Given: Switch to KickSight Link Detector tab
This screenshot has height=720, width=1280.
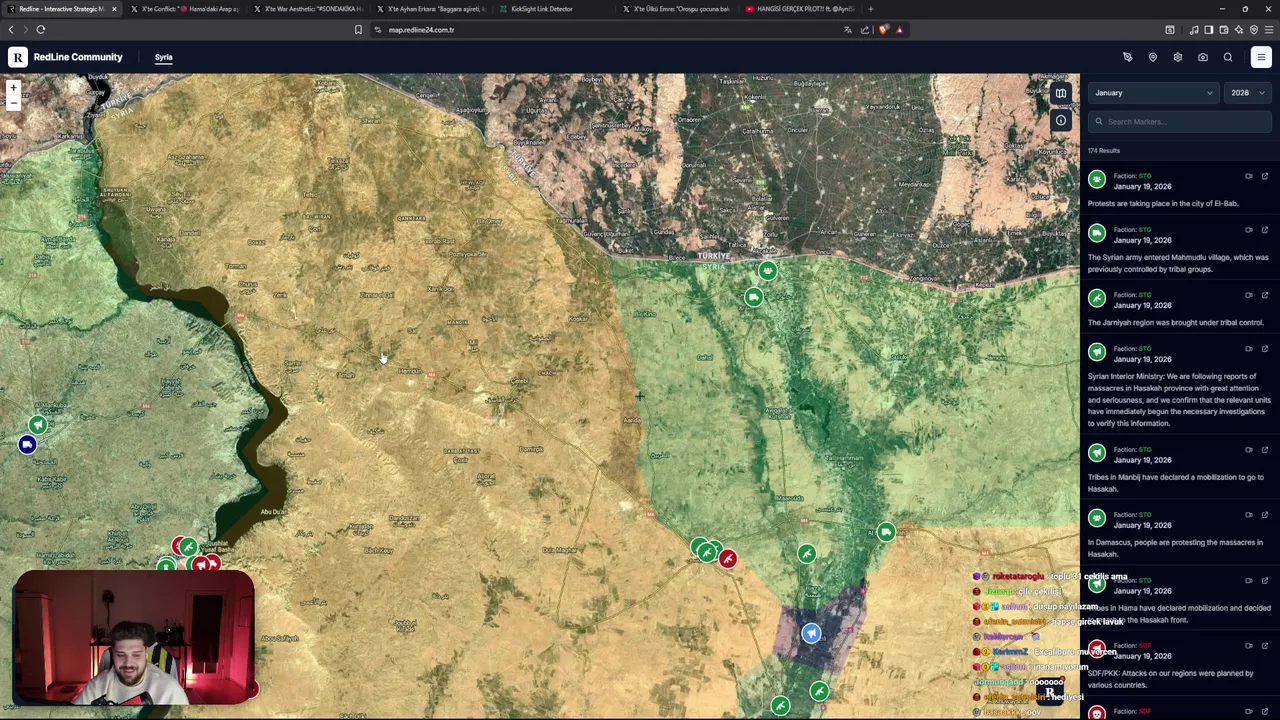Looking at the screenshot, I should 553,9.
